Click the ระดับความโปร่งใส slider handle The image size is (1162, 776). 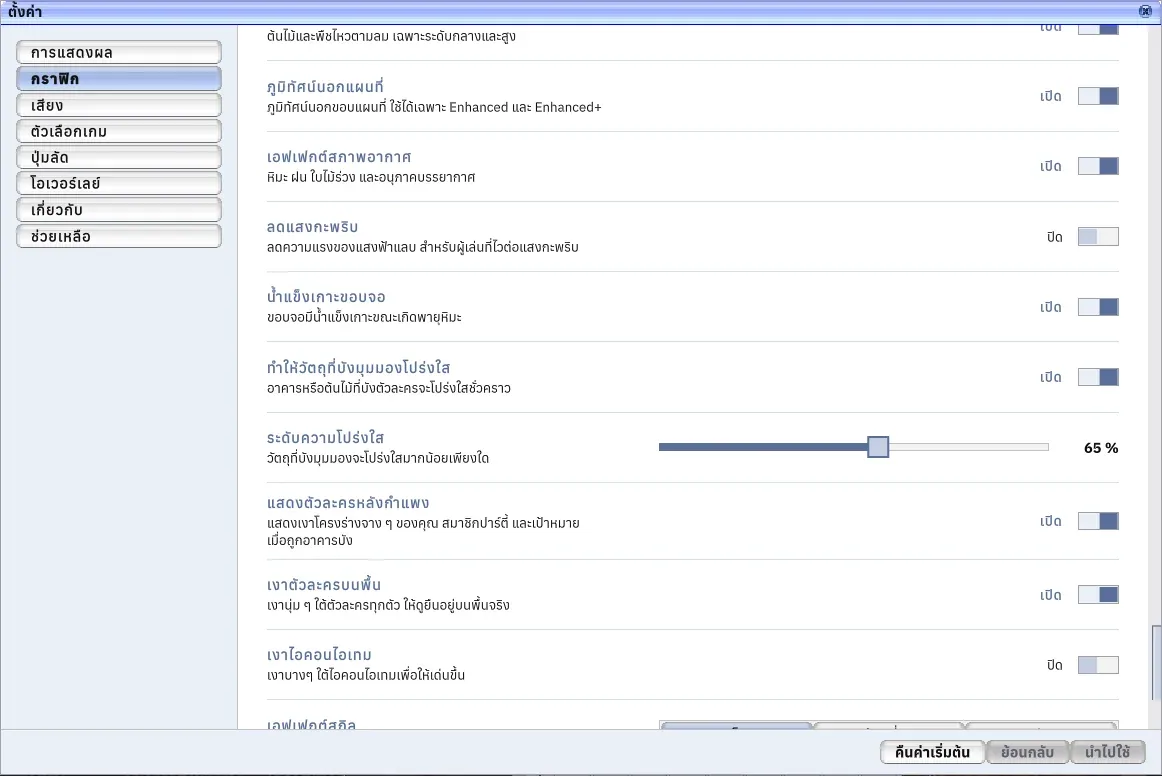pyautogui.click(x=878, y=447)
